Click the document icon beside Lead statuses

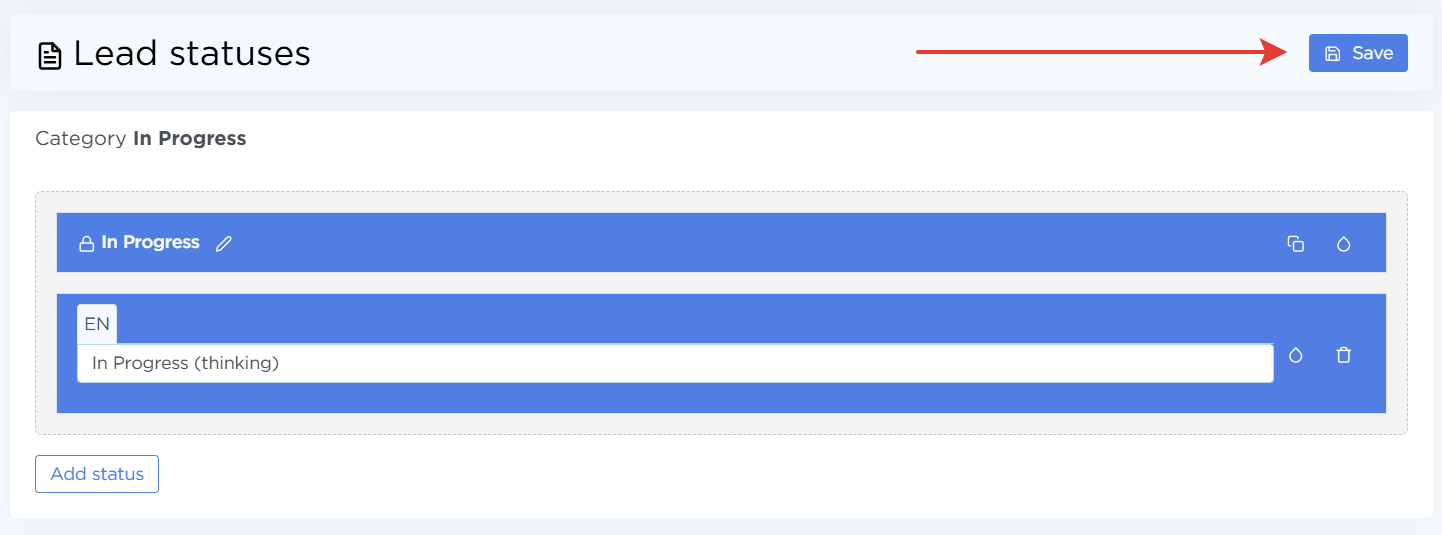pyautogui.click(x=49, y=56)
